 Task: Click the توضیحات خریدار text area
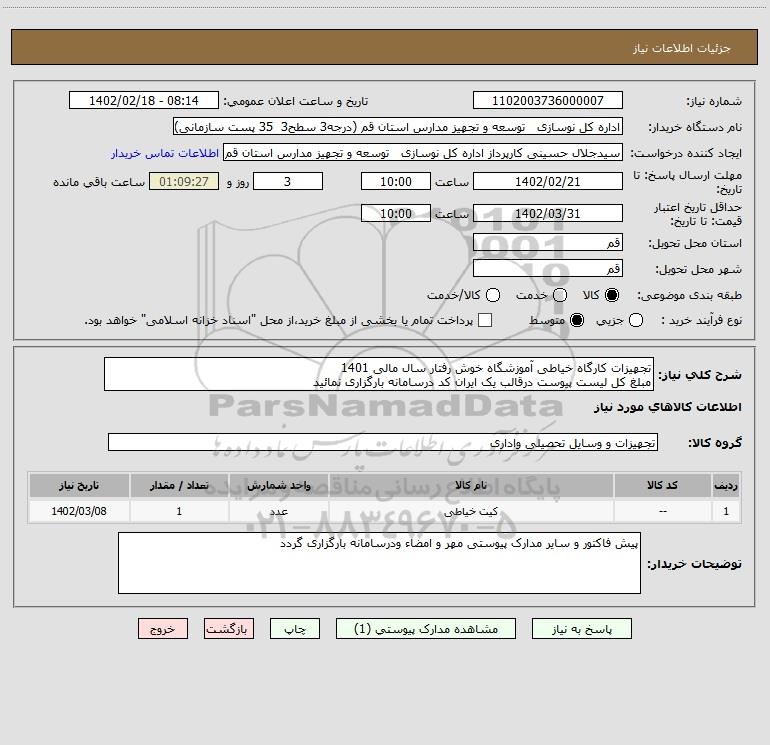pyautogui.click(x=379, y=563)
